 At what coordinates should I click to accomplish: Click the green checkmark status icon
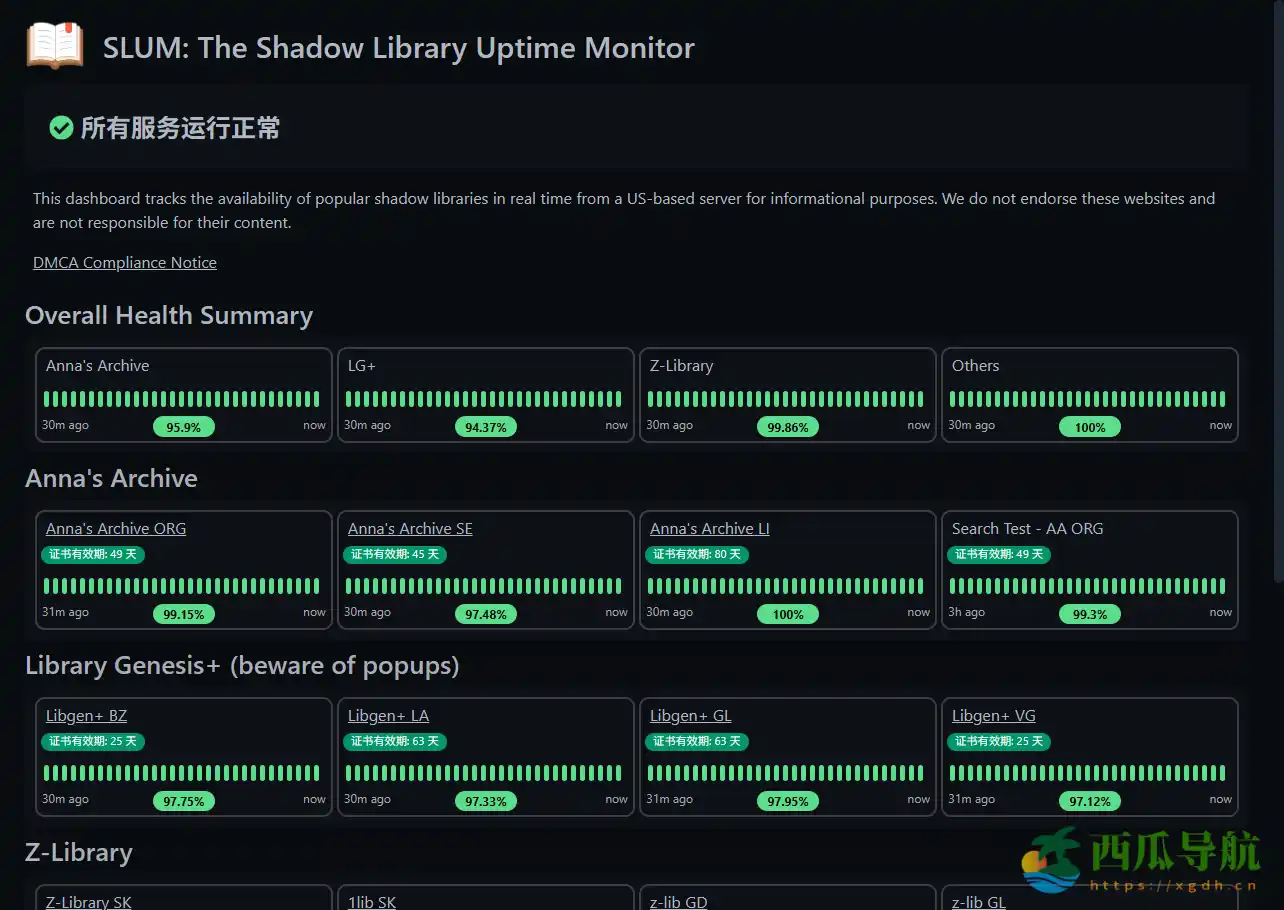(61, 128)
